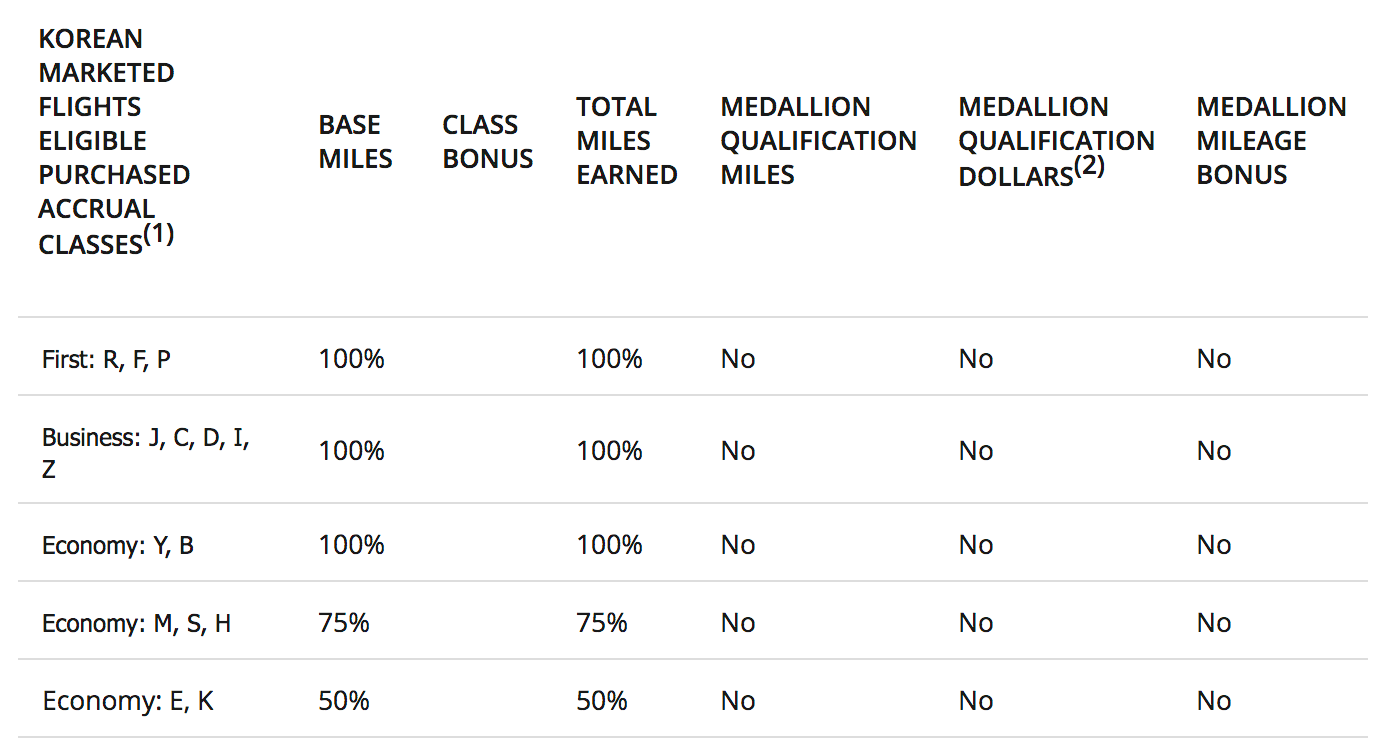This screenshot has width=1382, height=752.
Task: Click Business row total miles earned 100%
Action: [609, 452]
